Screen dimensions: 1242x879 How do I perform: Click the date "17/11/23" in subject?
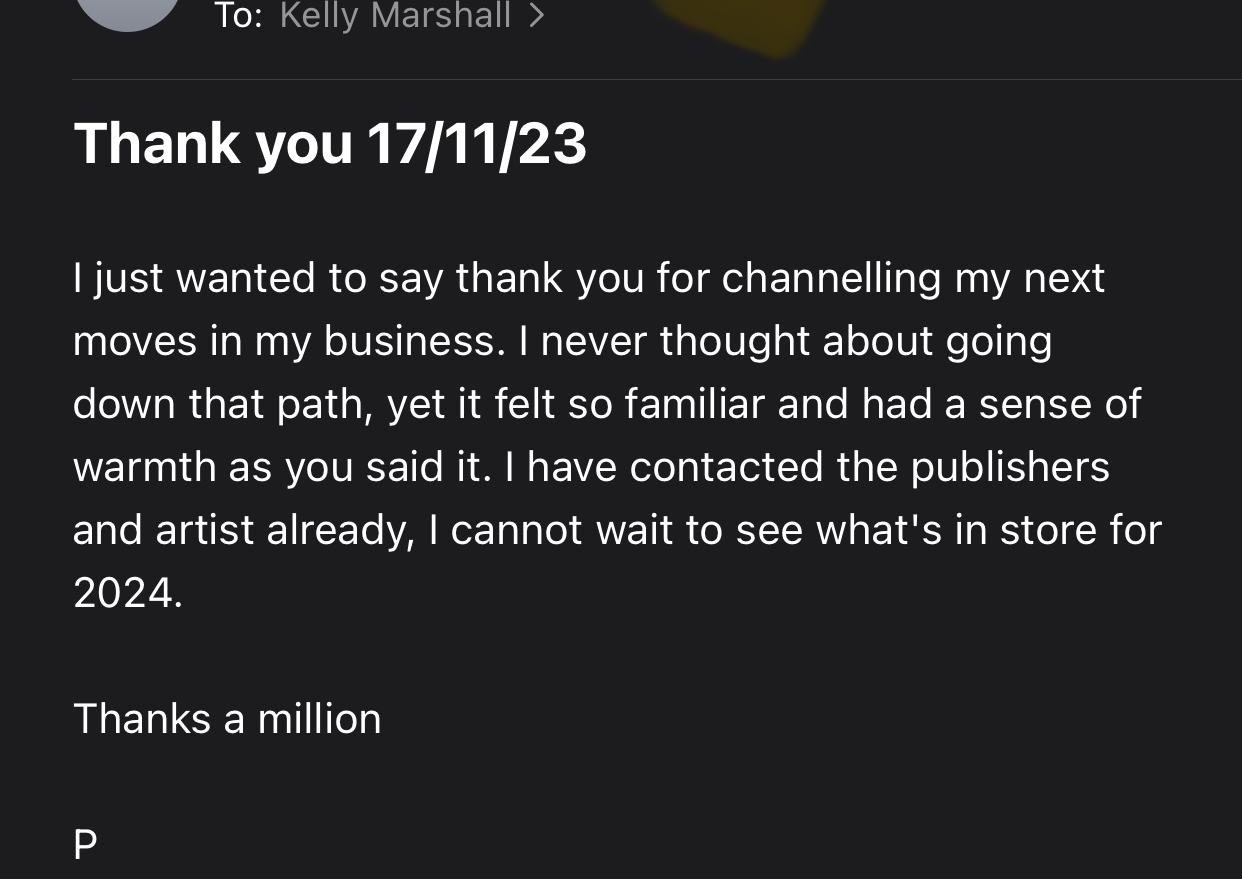pyautogui.click(x=477, y=143)
